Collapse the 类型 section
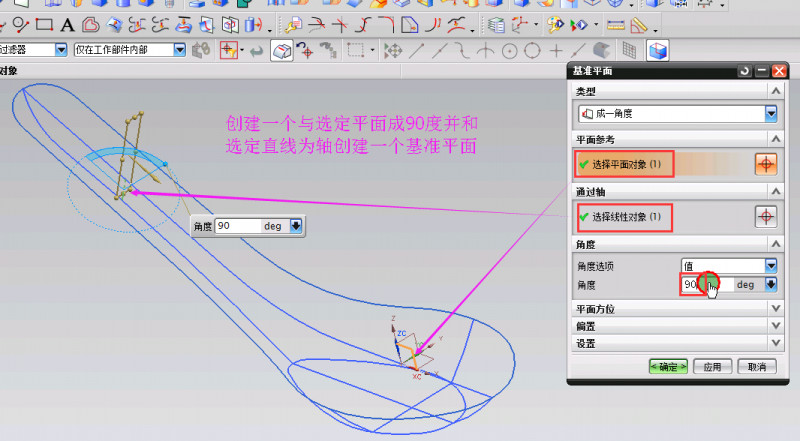 pyautogui.click(x=776, y=91)
